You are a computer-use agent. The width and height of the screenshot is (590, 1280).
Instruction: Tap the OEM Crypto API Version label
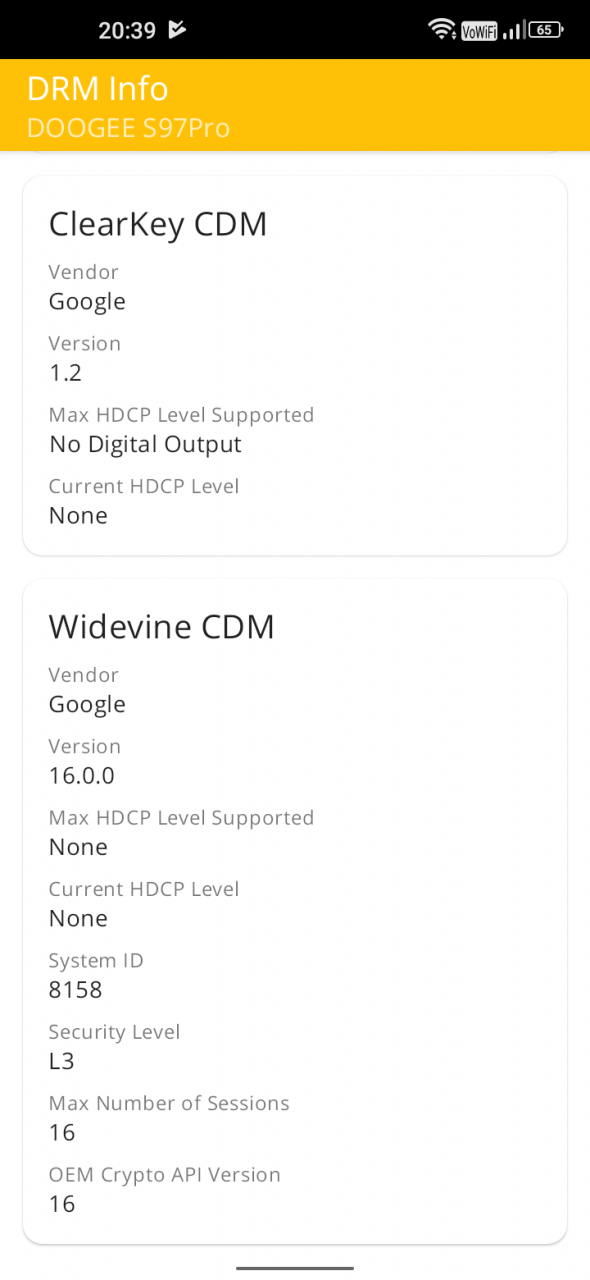click(165, 1175)
